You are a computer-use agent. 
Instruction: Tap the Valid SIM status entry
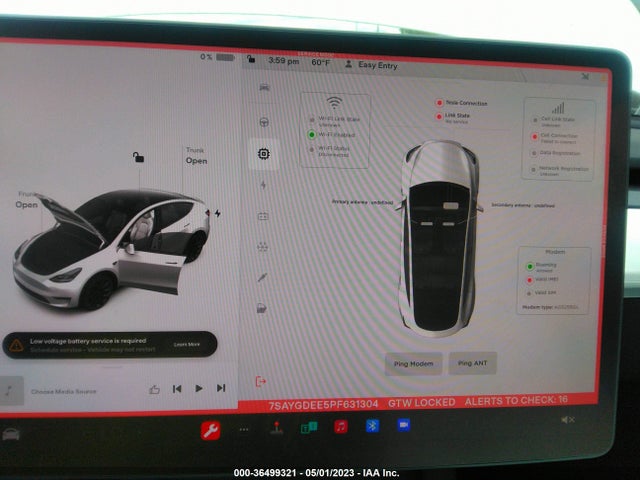point(541,293)
